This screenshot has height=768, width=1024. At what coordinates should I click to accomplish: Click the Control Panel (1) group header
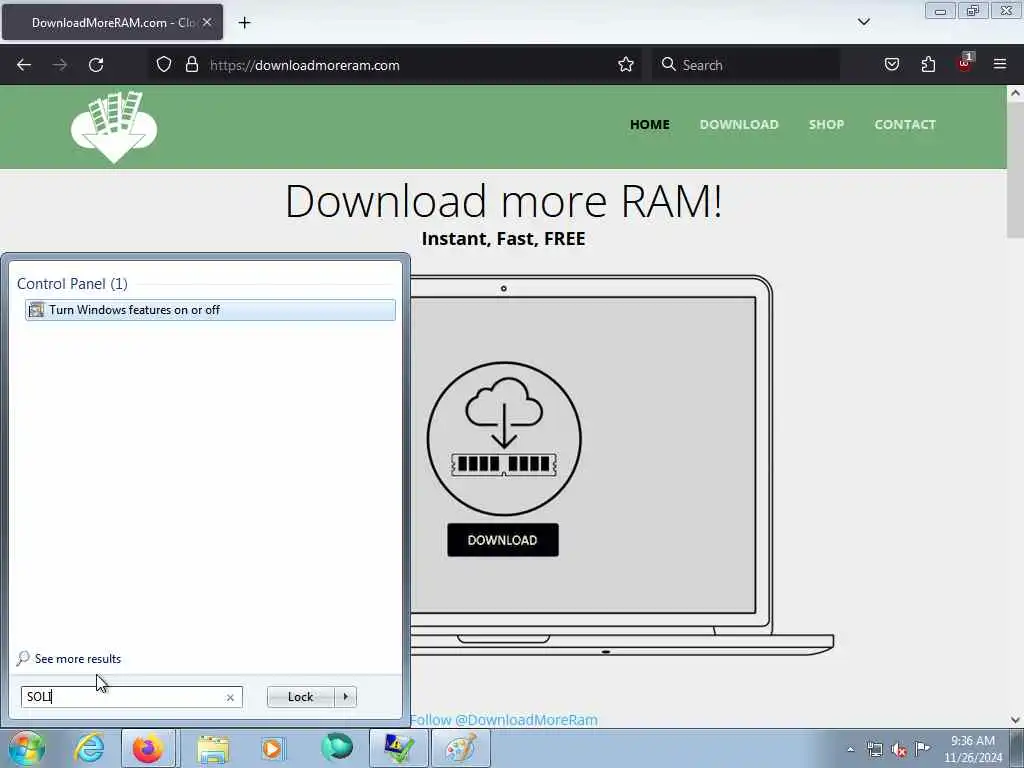pos(72,283)
